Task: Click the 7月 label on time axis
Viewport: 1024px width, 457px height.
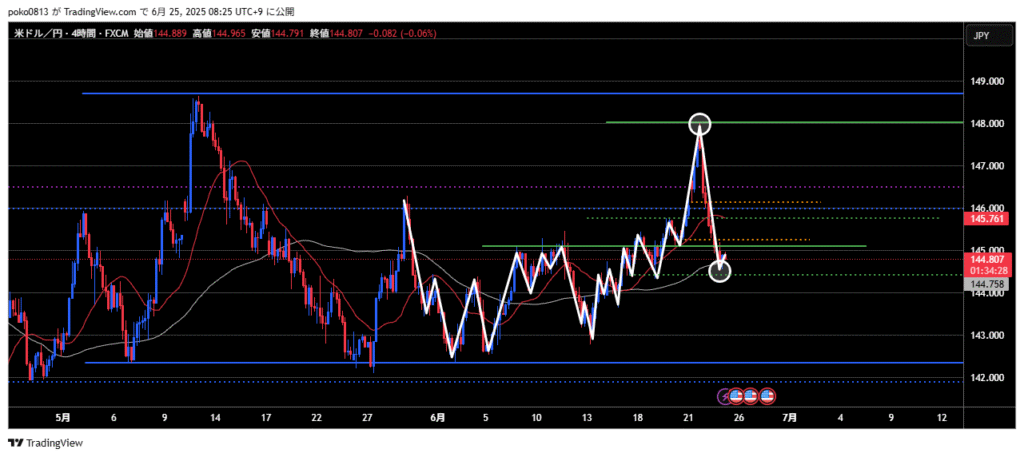Action: (790, 416)
